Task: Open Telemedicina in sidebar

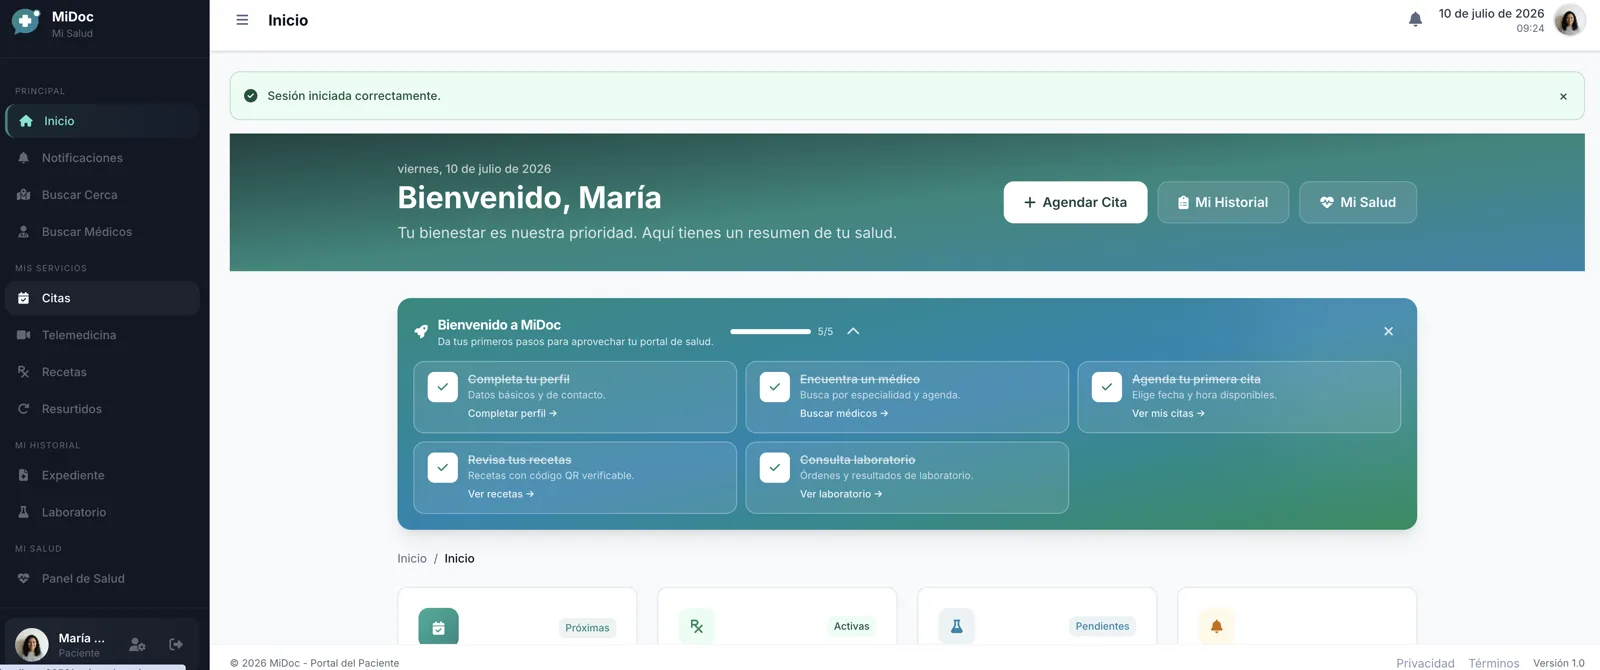Action: click(x=103, y=335)
